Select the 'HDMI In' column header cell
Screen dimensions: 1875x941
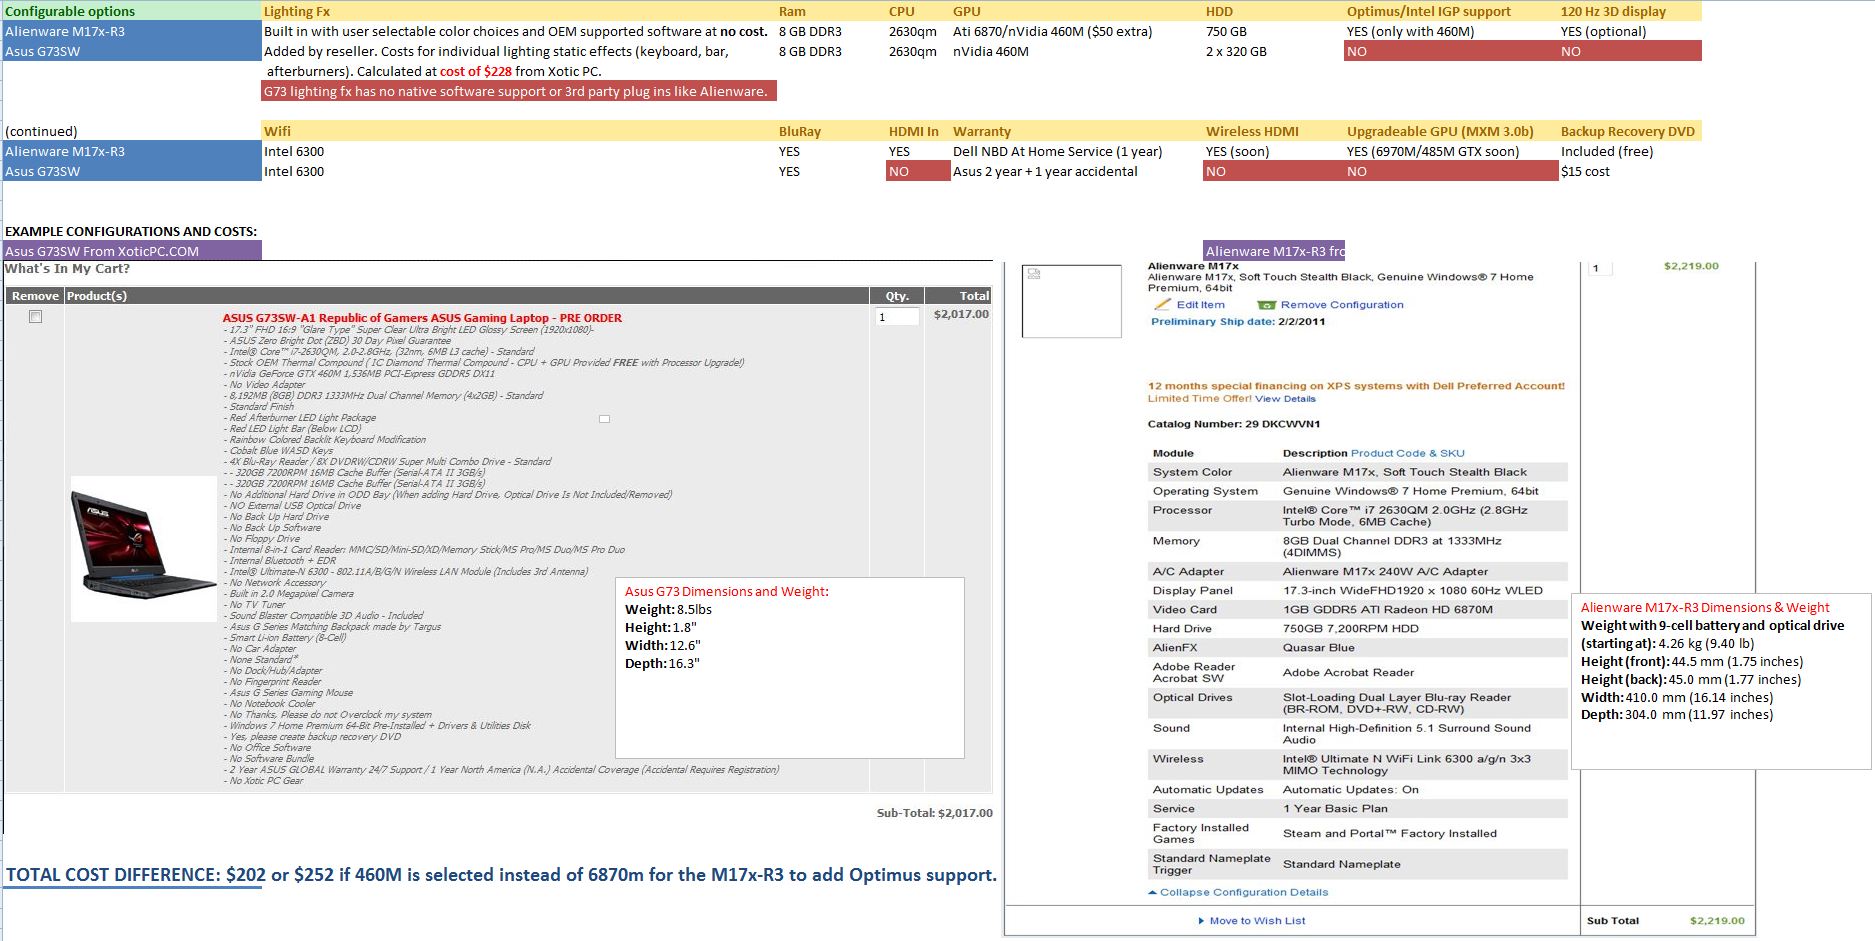918,131
